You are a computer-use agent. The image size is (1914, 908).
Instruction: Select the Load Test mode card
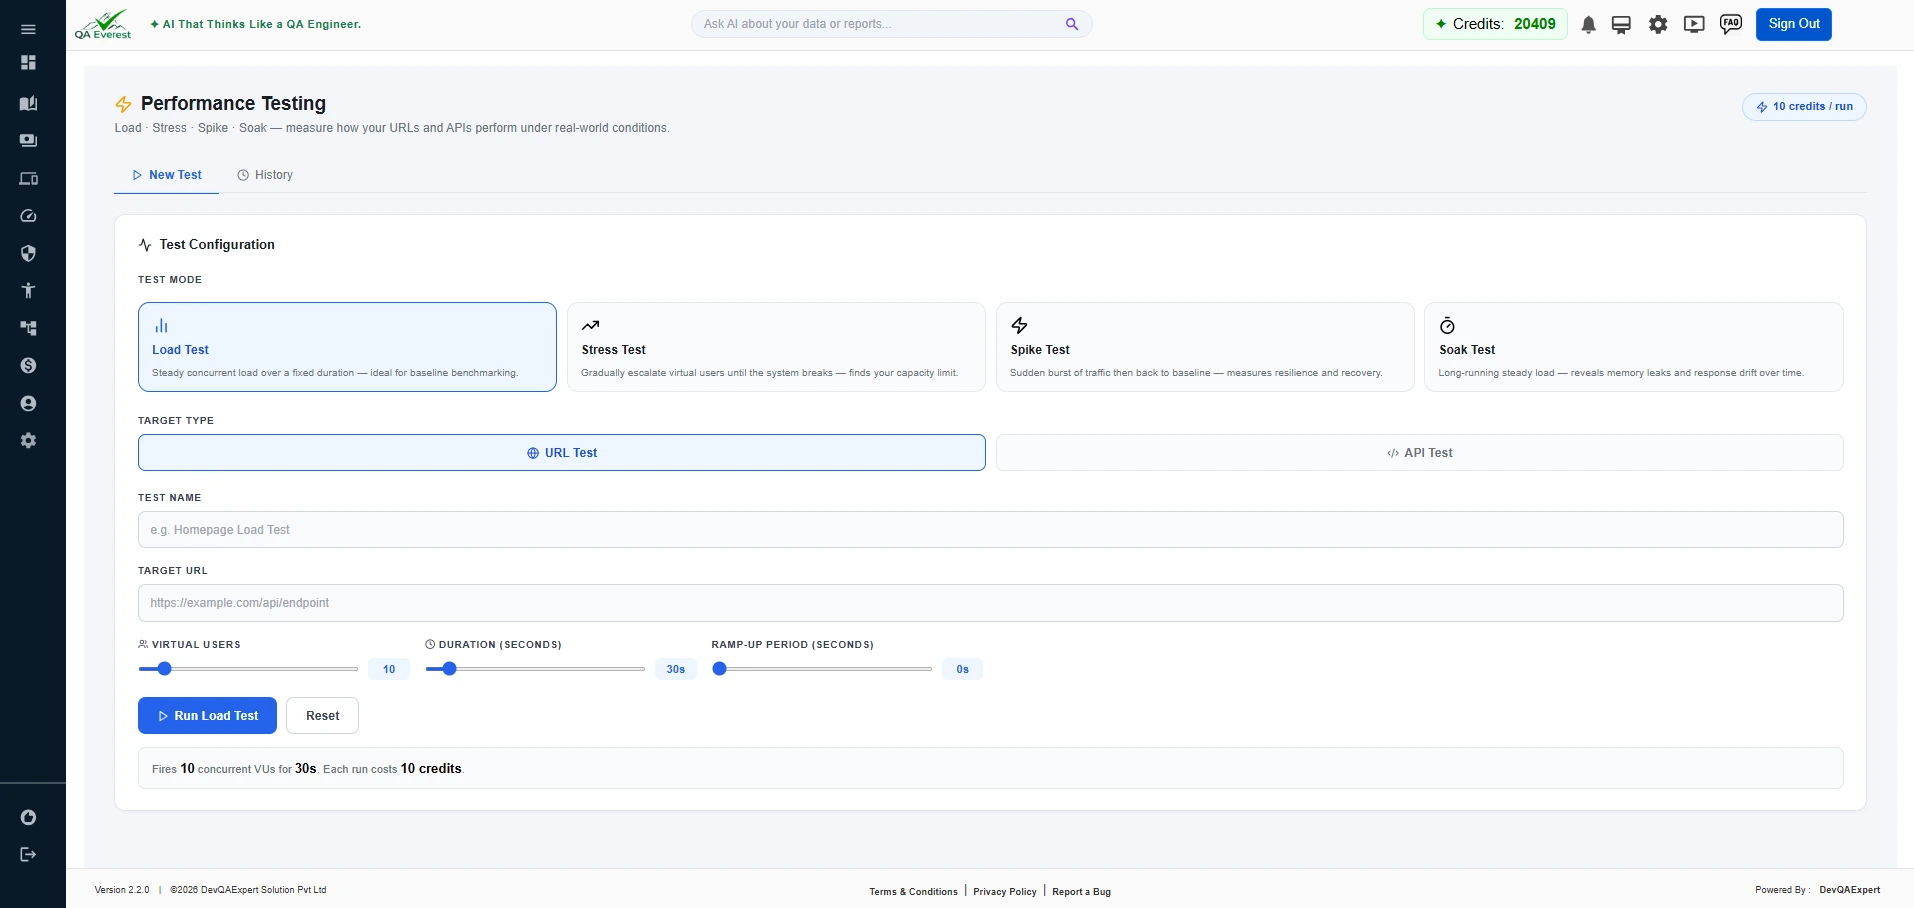coord(347,347)
